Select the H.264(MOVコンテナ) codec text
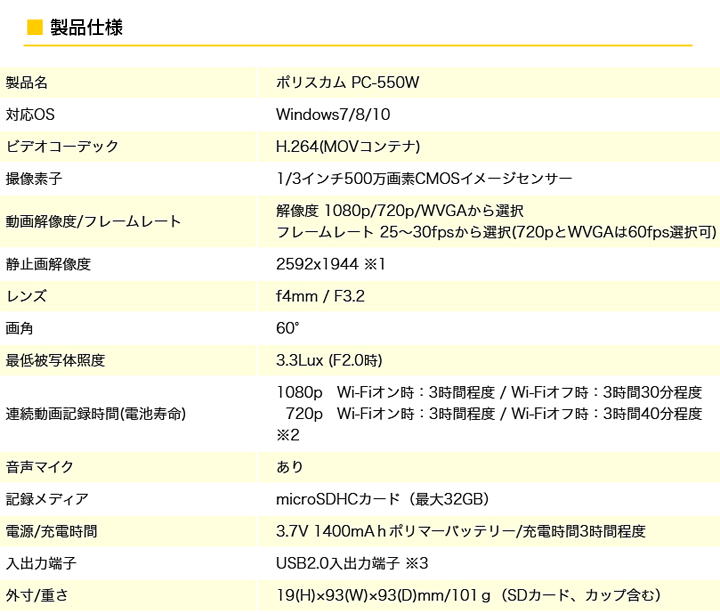Screen dimensions: 720x614 coord(347,146)
